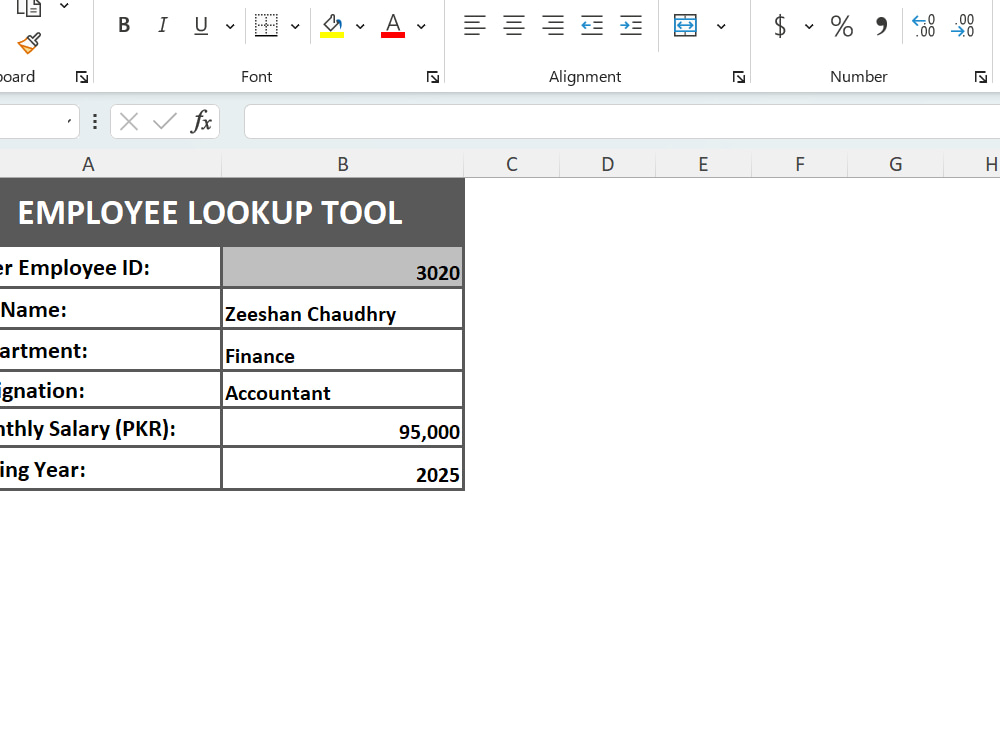The image size is (1000, 750).
Task: Toggle Bold formatting
Action: [124, 26]
